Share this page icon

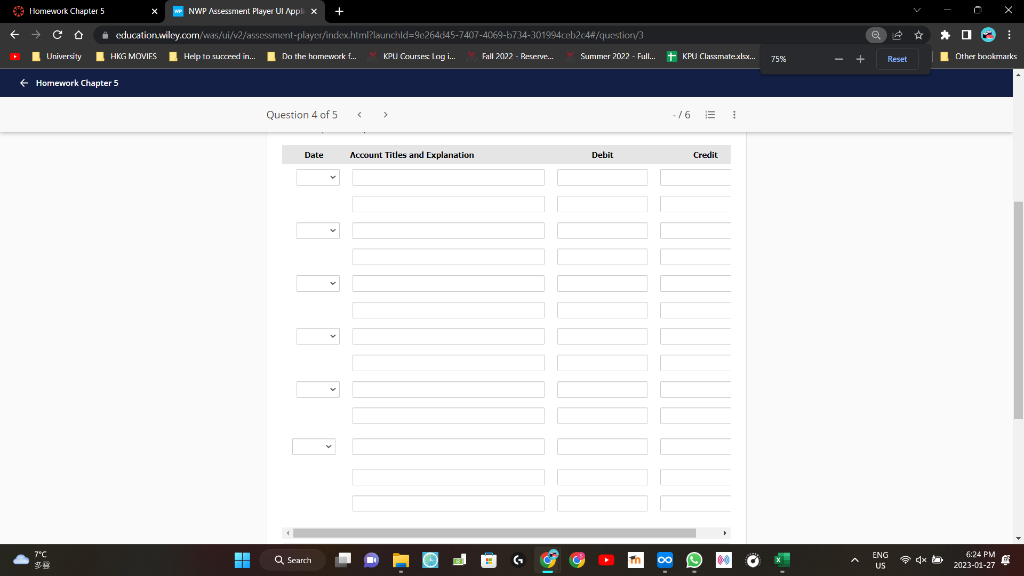(x=897, y=35)
